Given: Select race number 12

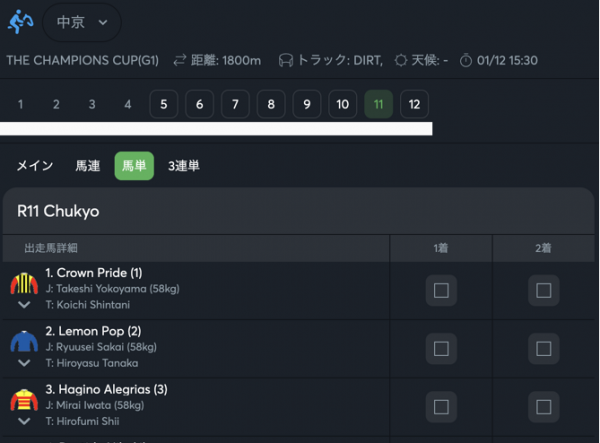Looking at the screenshot, I should (414, 104).
